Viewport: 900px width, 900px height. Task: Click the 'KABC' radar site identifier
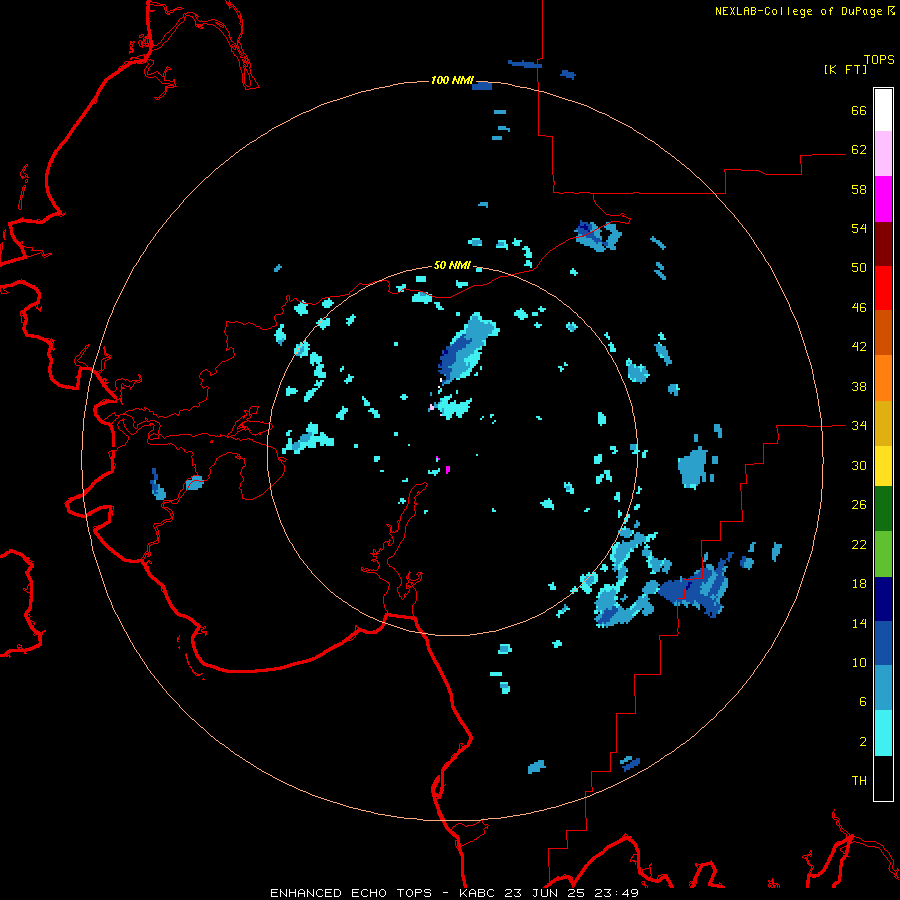478,893
